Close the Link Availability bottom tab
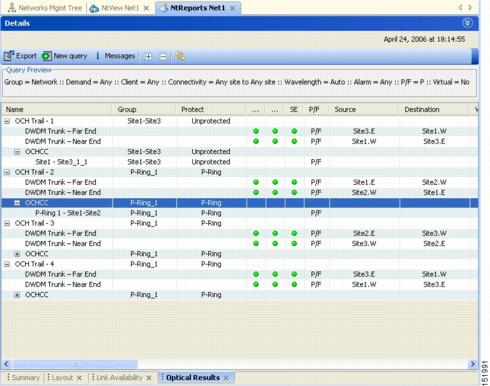The image size is (490, 386). (149, 378)
